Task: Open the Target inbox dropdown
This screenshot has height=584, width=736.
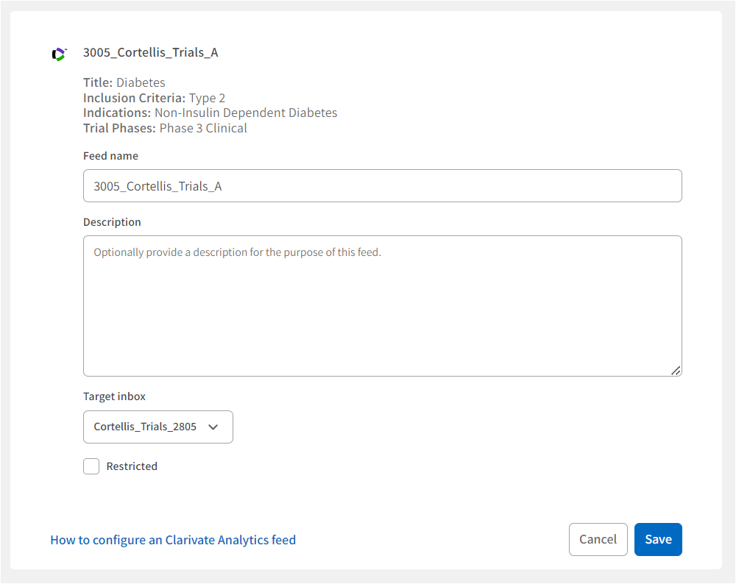Action: 158,427
